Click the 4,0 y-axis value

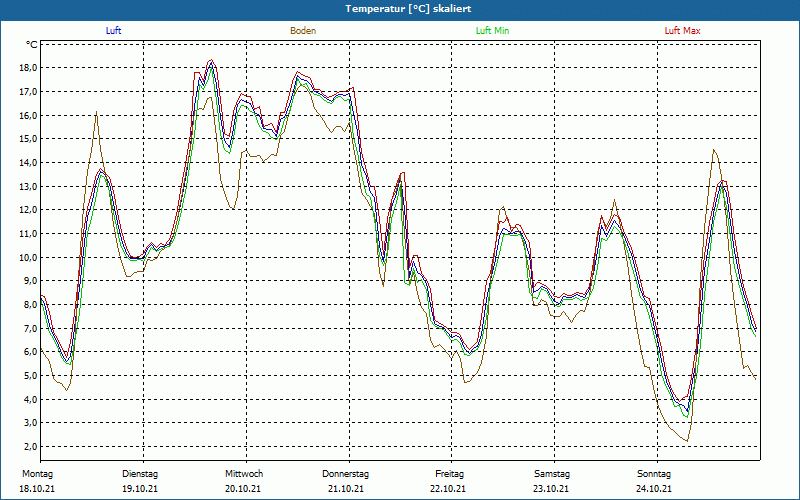coord(31,399)
